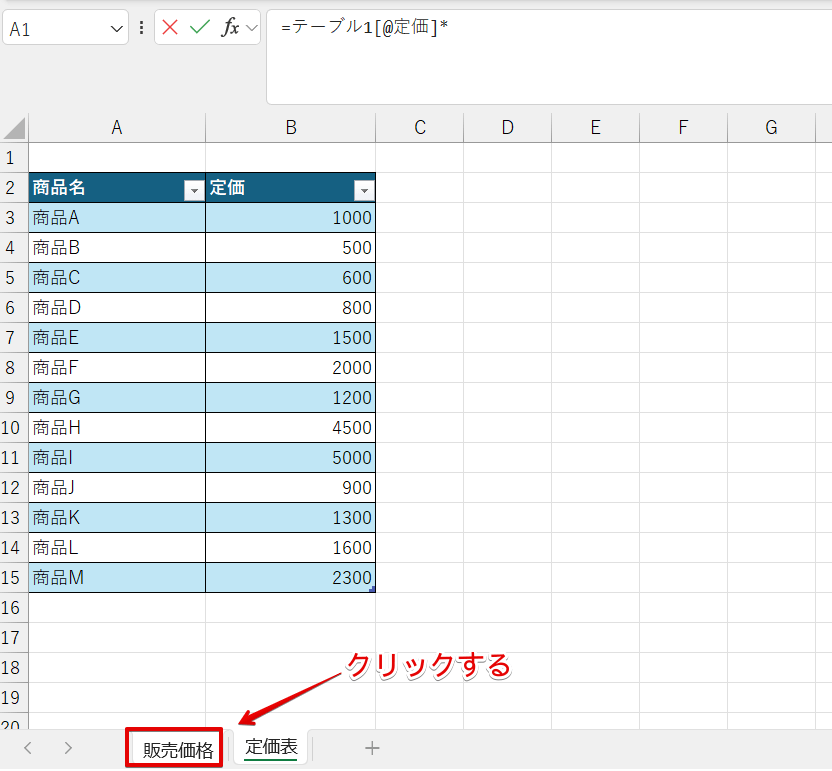Click the 定価 table header cell
The width and height of the screenshot is (832, 771).
click(291, 188)
